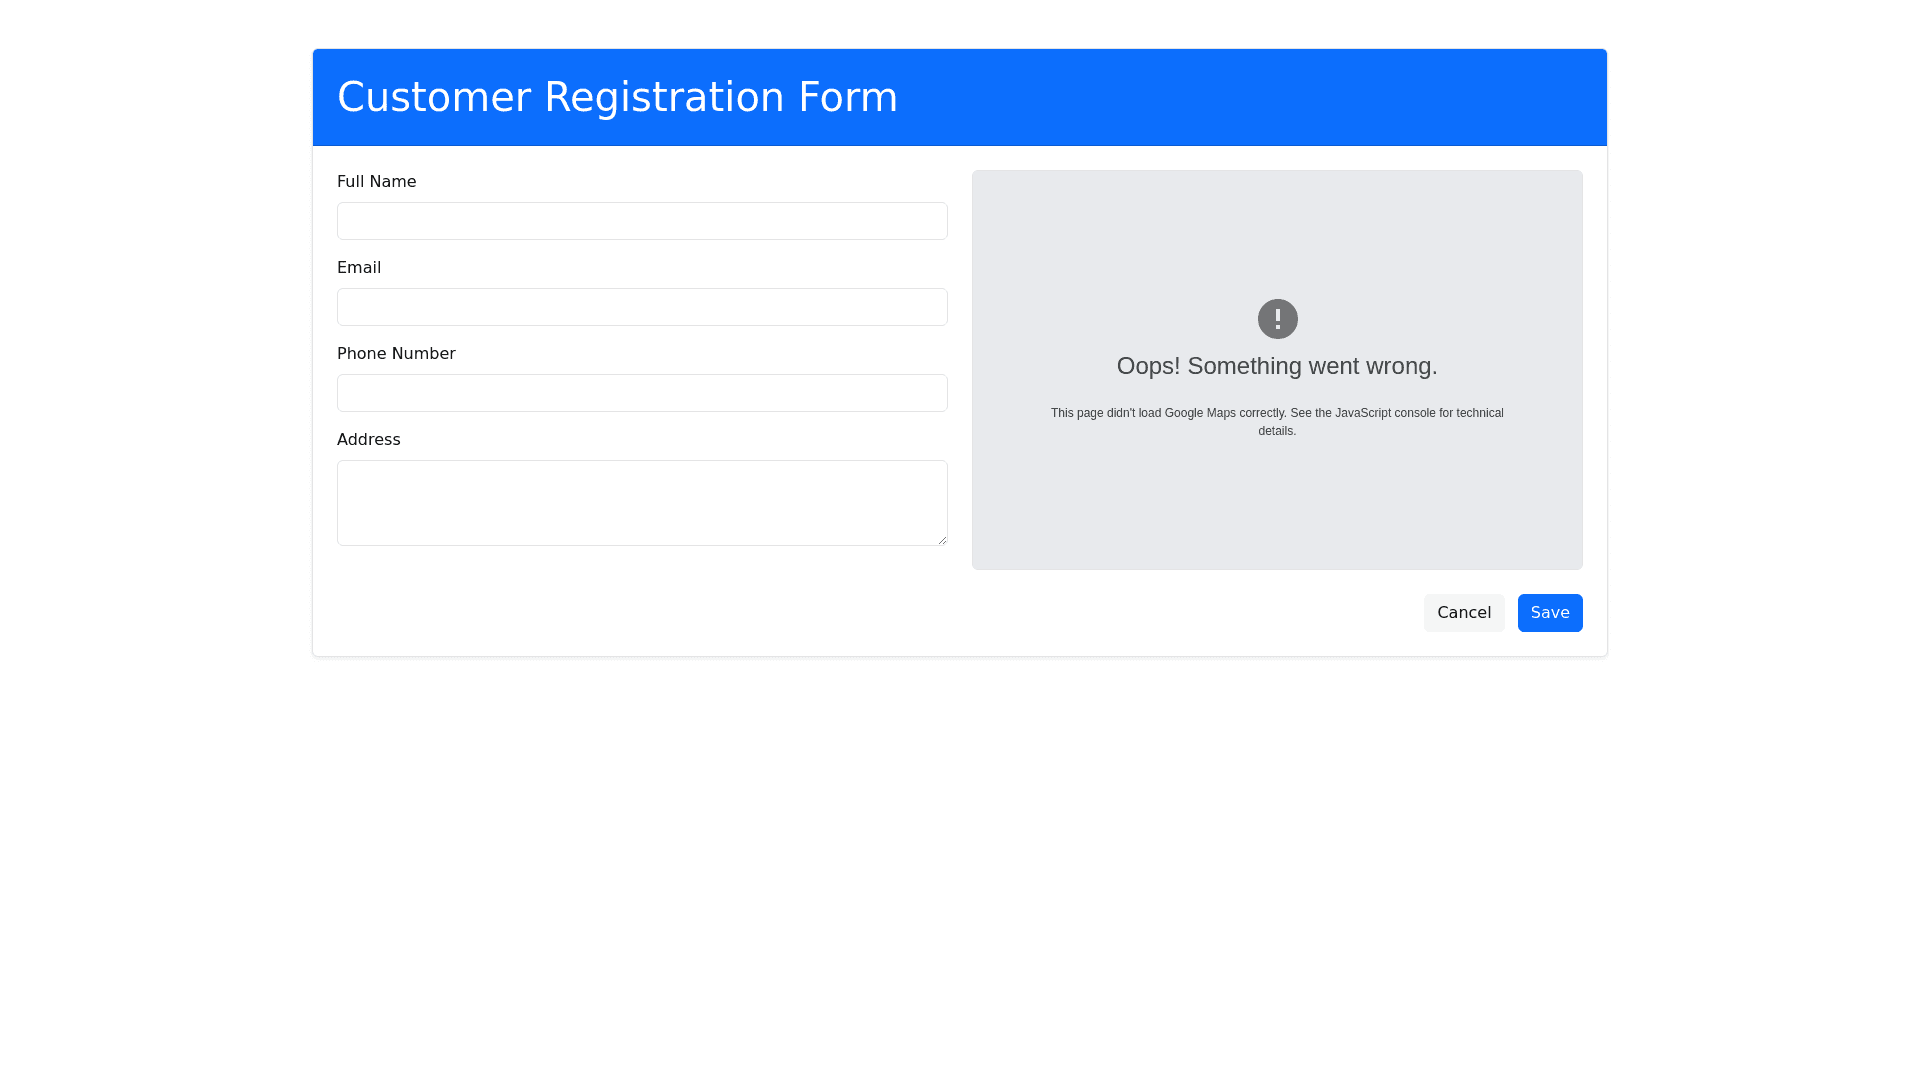This screenshot has width=1920, height=1080.
Task: Save the customer registration form
Action: 1549,613
